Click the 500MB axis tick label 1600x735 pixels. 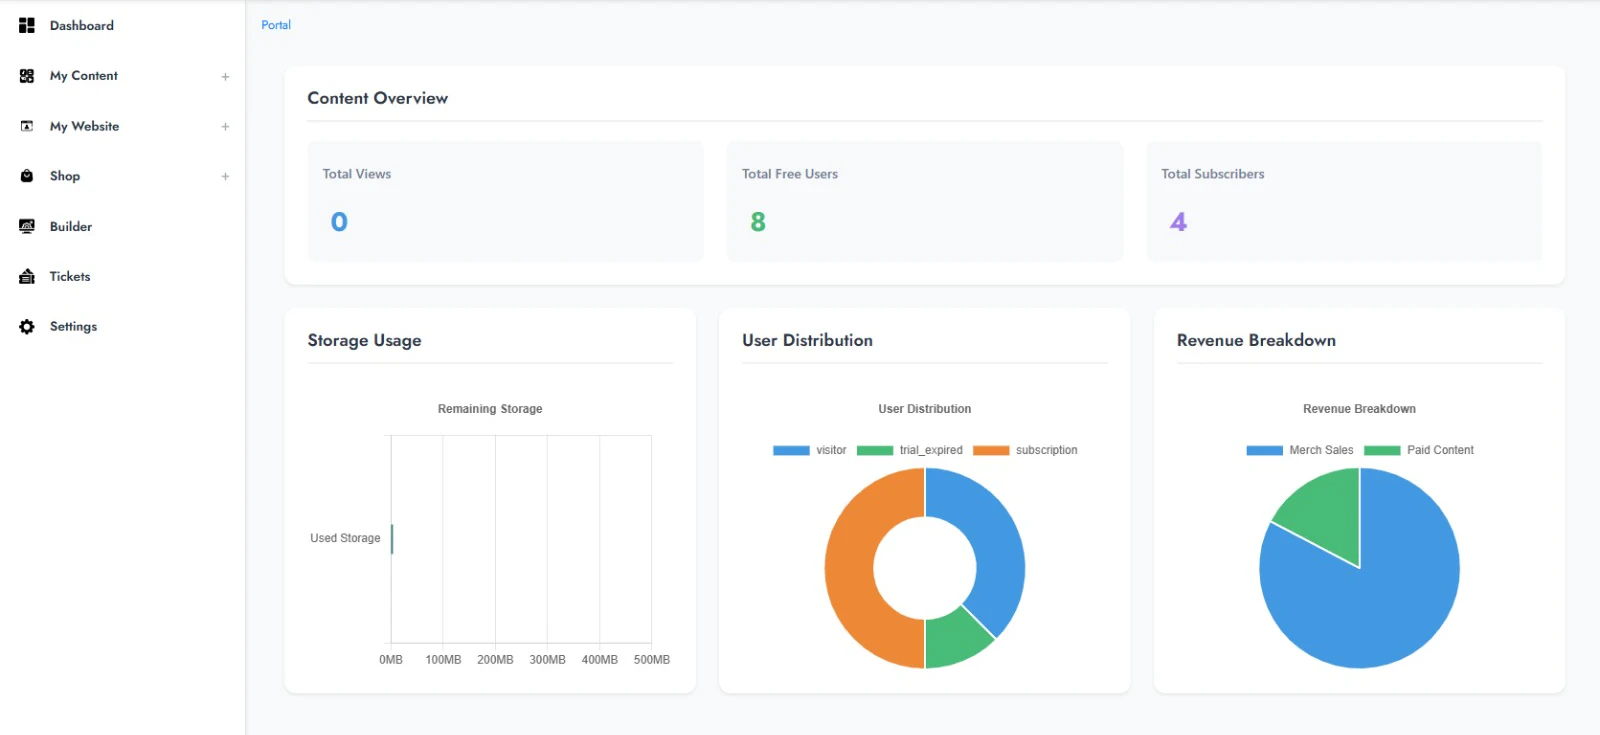click(652, 660)
